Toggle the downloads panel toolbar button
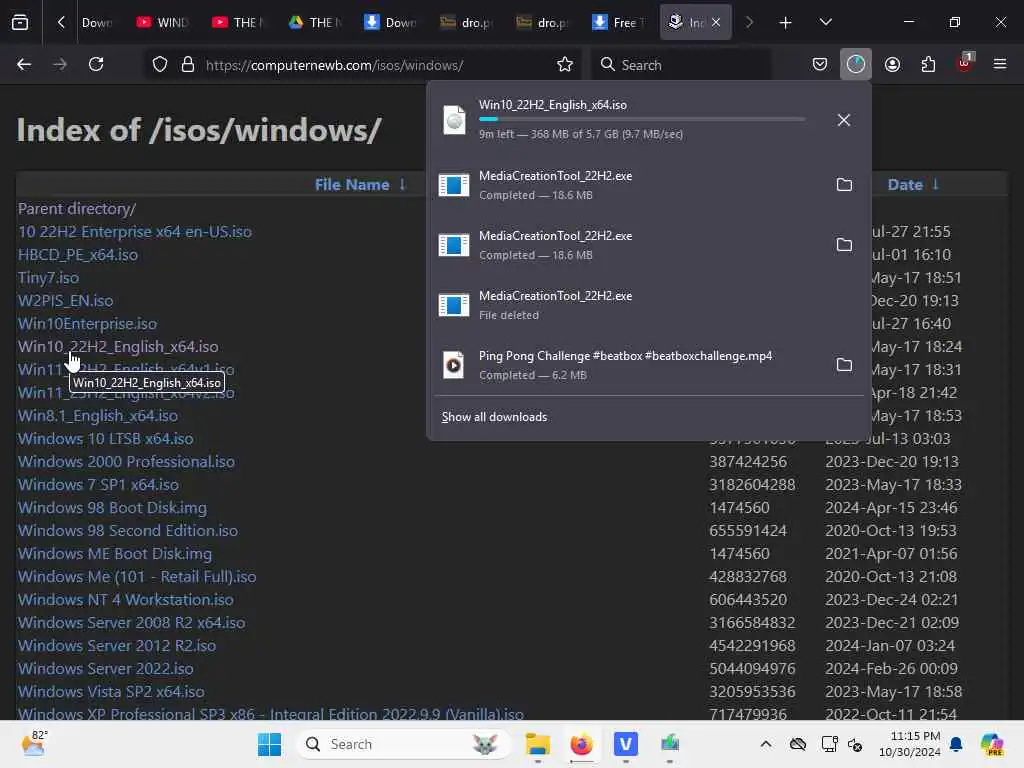Screen dimensions: 1024x768 pyautogui.click(x=856, y=65)
